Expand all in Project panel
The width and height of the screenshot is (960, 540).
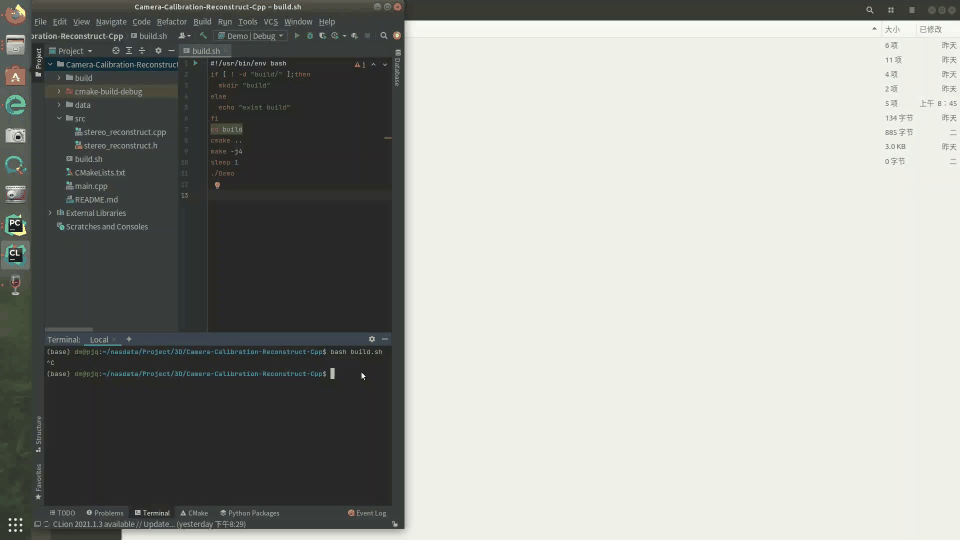tap(129, 51)
